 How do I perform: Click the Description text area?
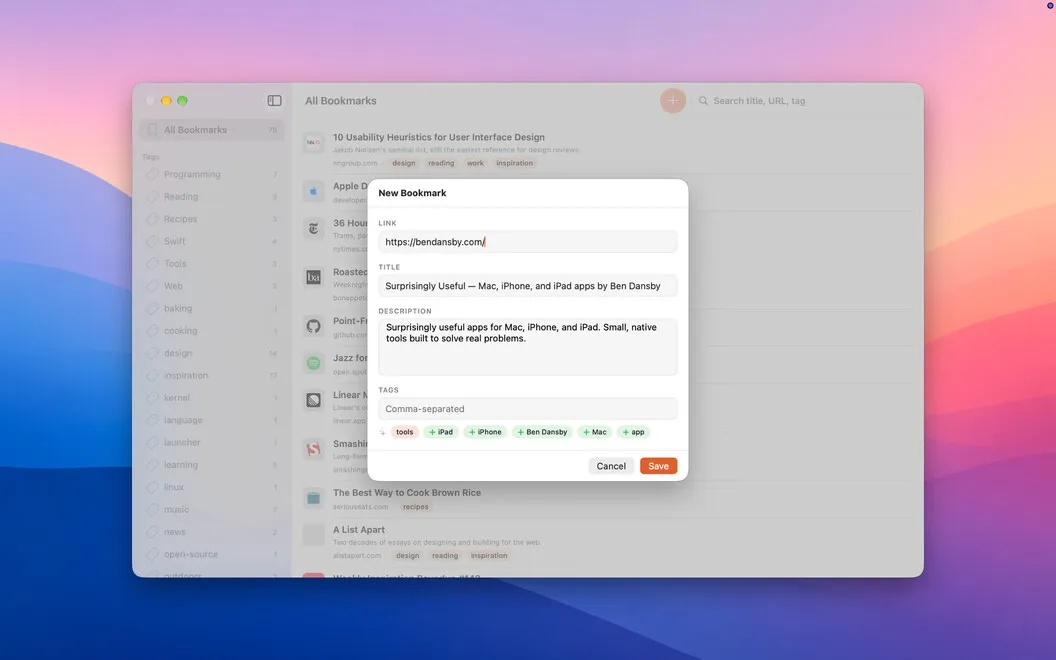[x=527, y=347]
